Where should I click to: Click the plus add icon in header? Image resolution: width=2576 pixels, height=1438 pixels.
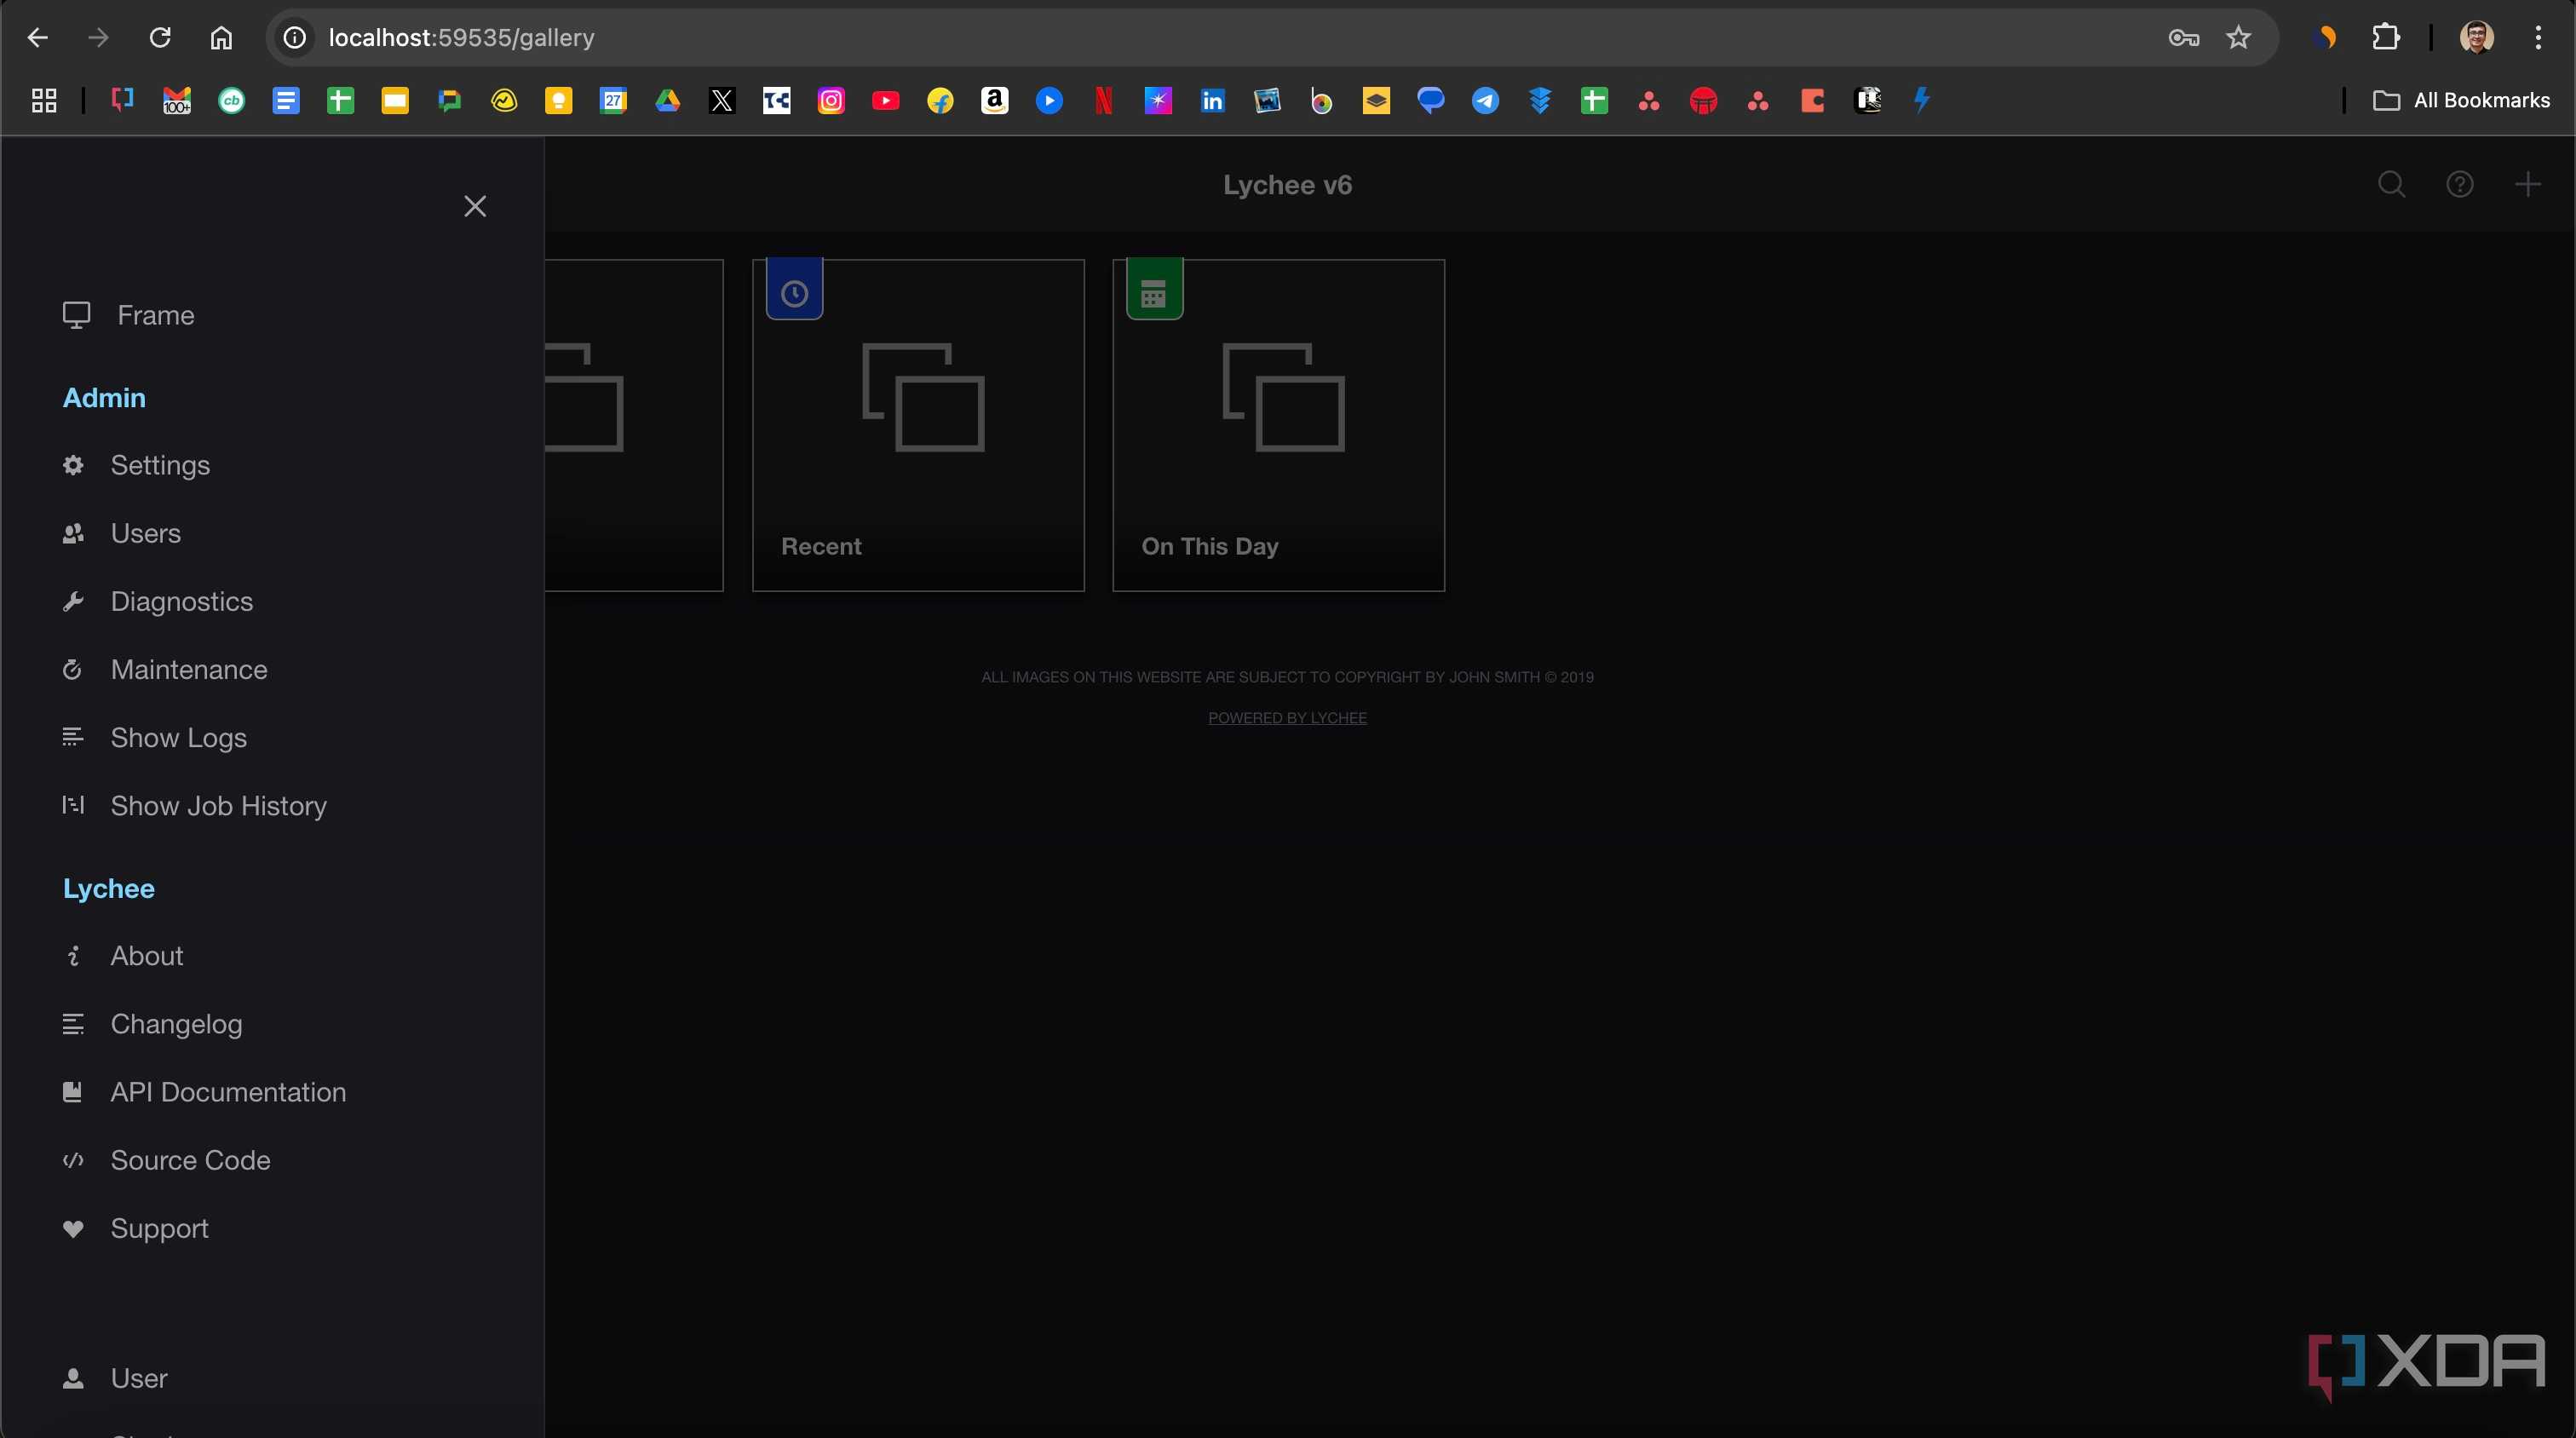tap(2527, 184)
